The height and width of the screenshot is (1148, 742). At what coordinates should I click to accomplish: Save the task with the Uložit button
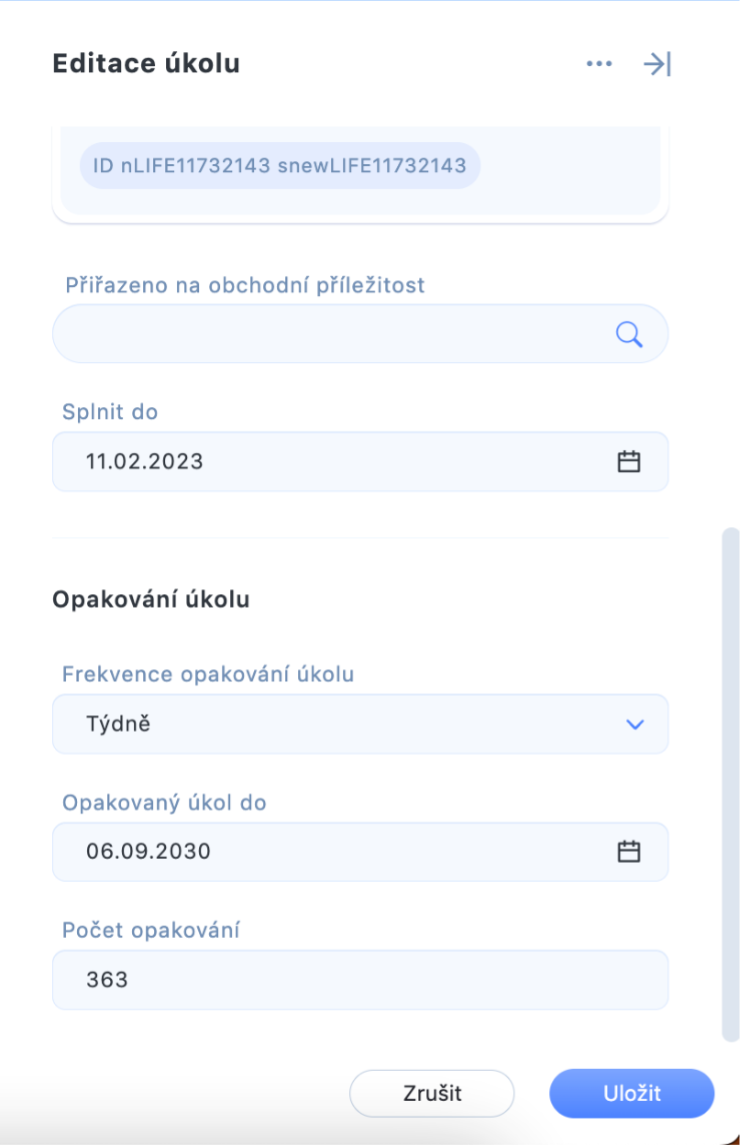[x=631, y=1093]
